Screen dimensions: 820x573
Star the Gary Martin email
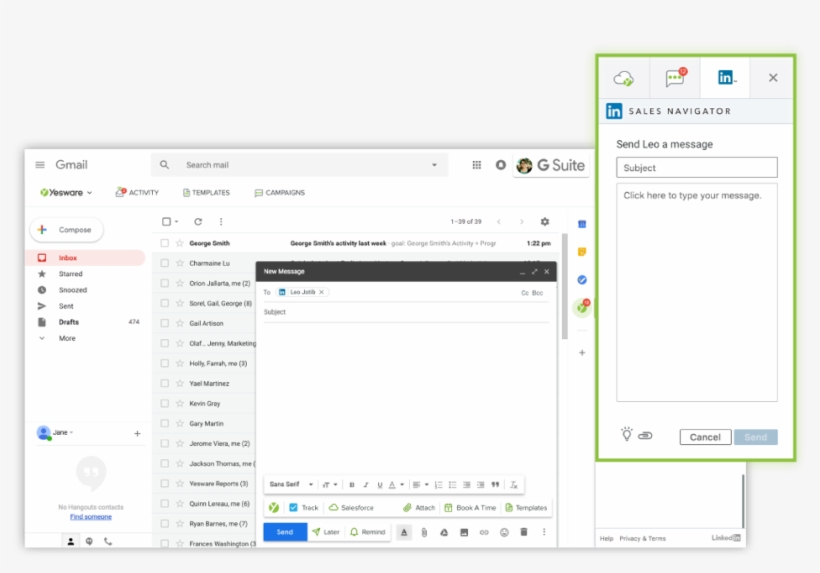coord(179,423)
